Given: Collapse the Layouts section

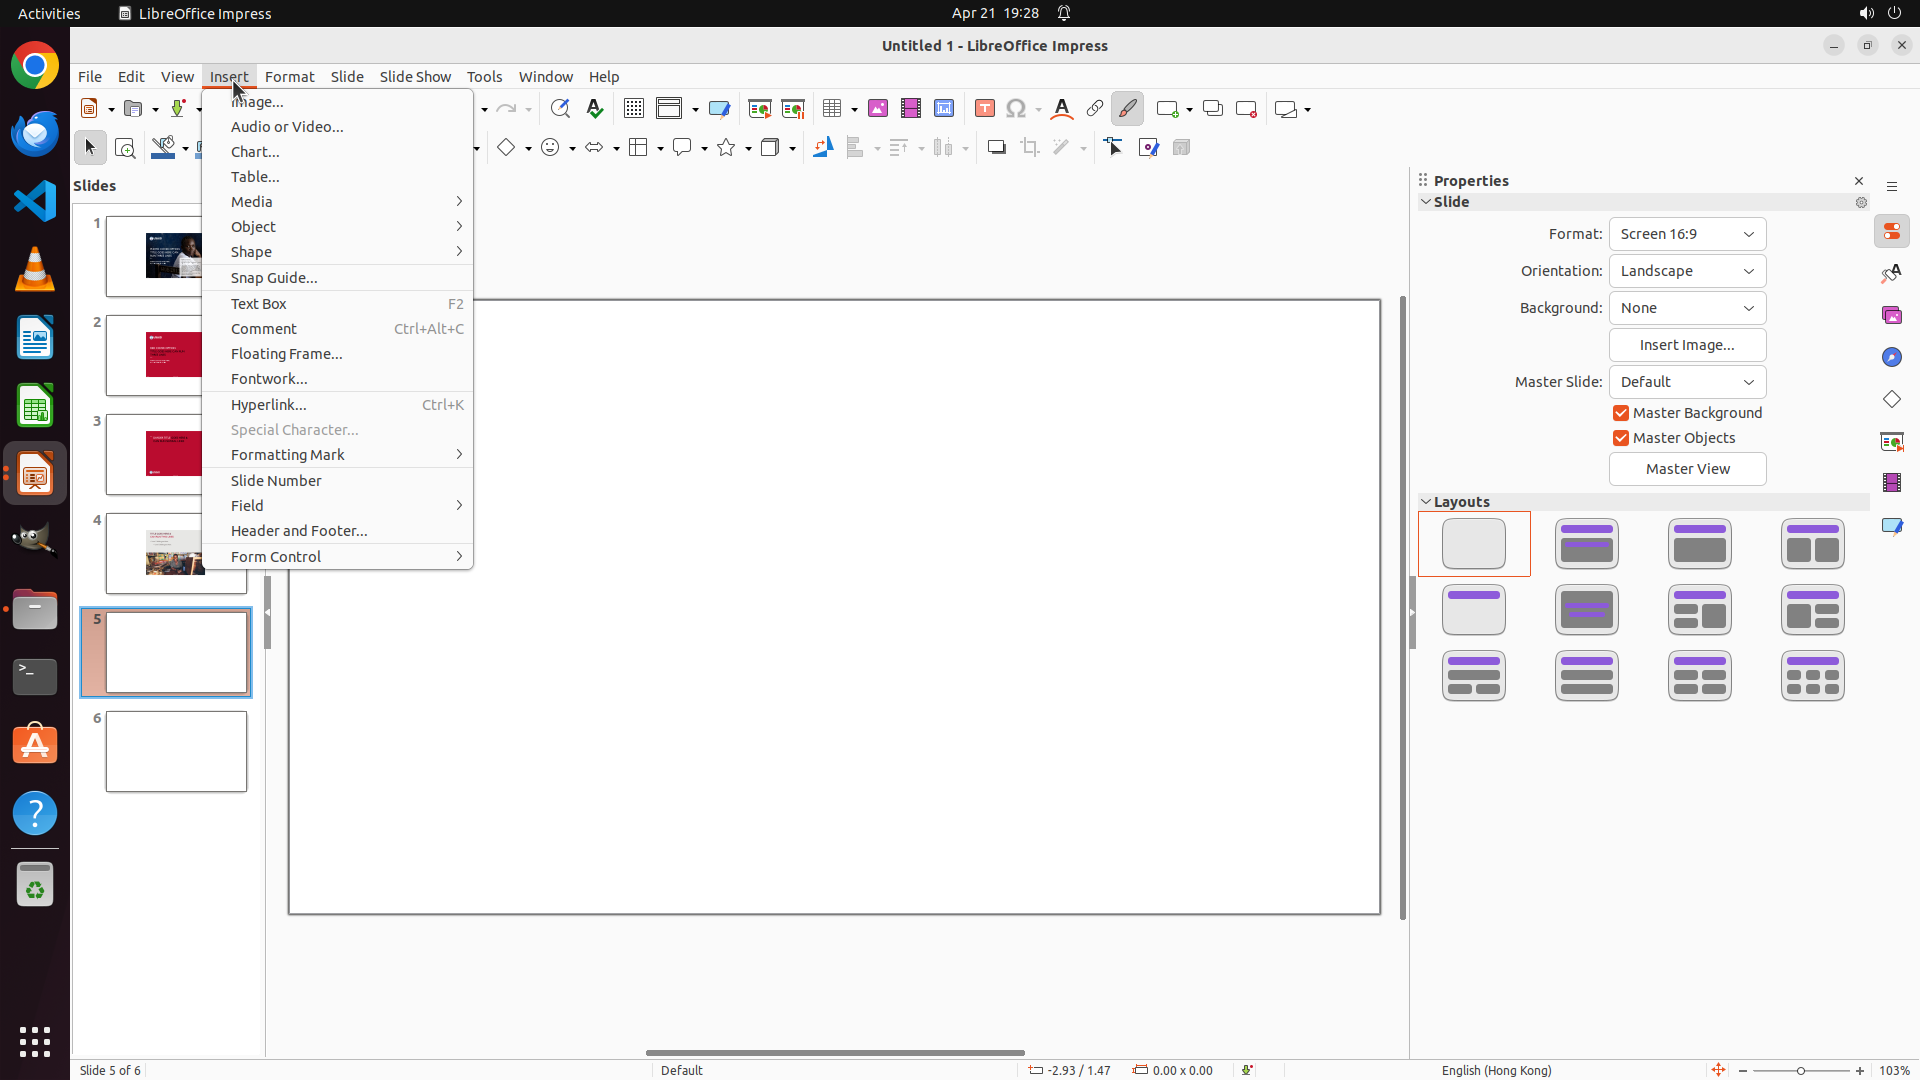Looking at the screenshot, I should (1426, 502).
